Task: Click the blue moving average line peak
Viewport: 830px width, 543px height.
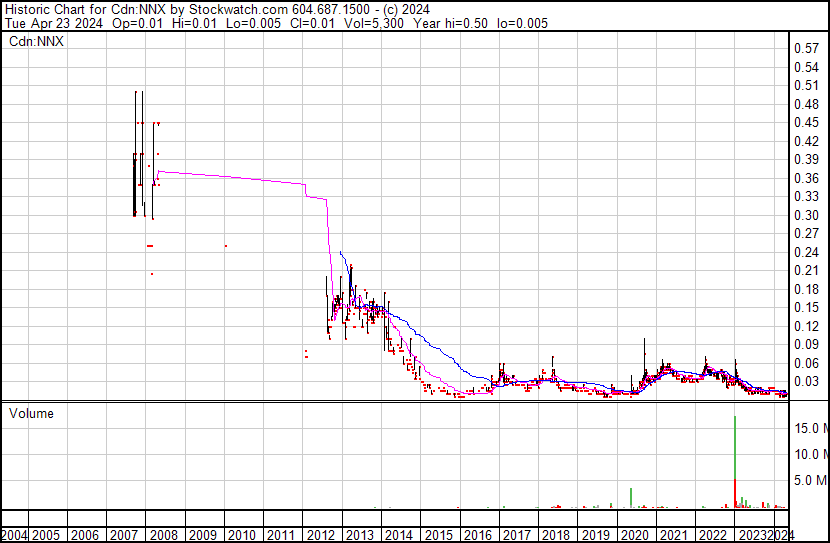Action: click(341, 252)
